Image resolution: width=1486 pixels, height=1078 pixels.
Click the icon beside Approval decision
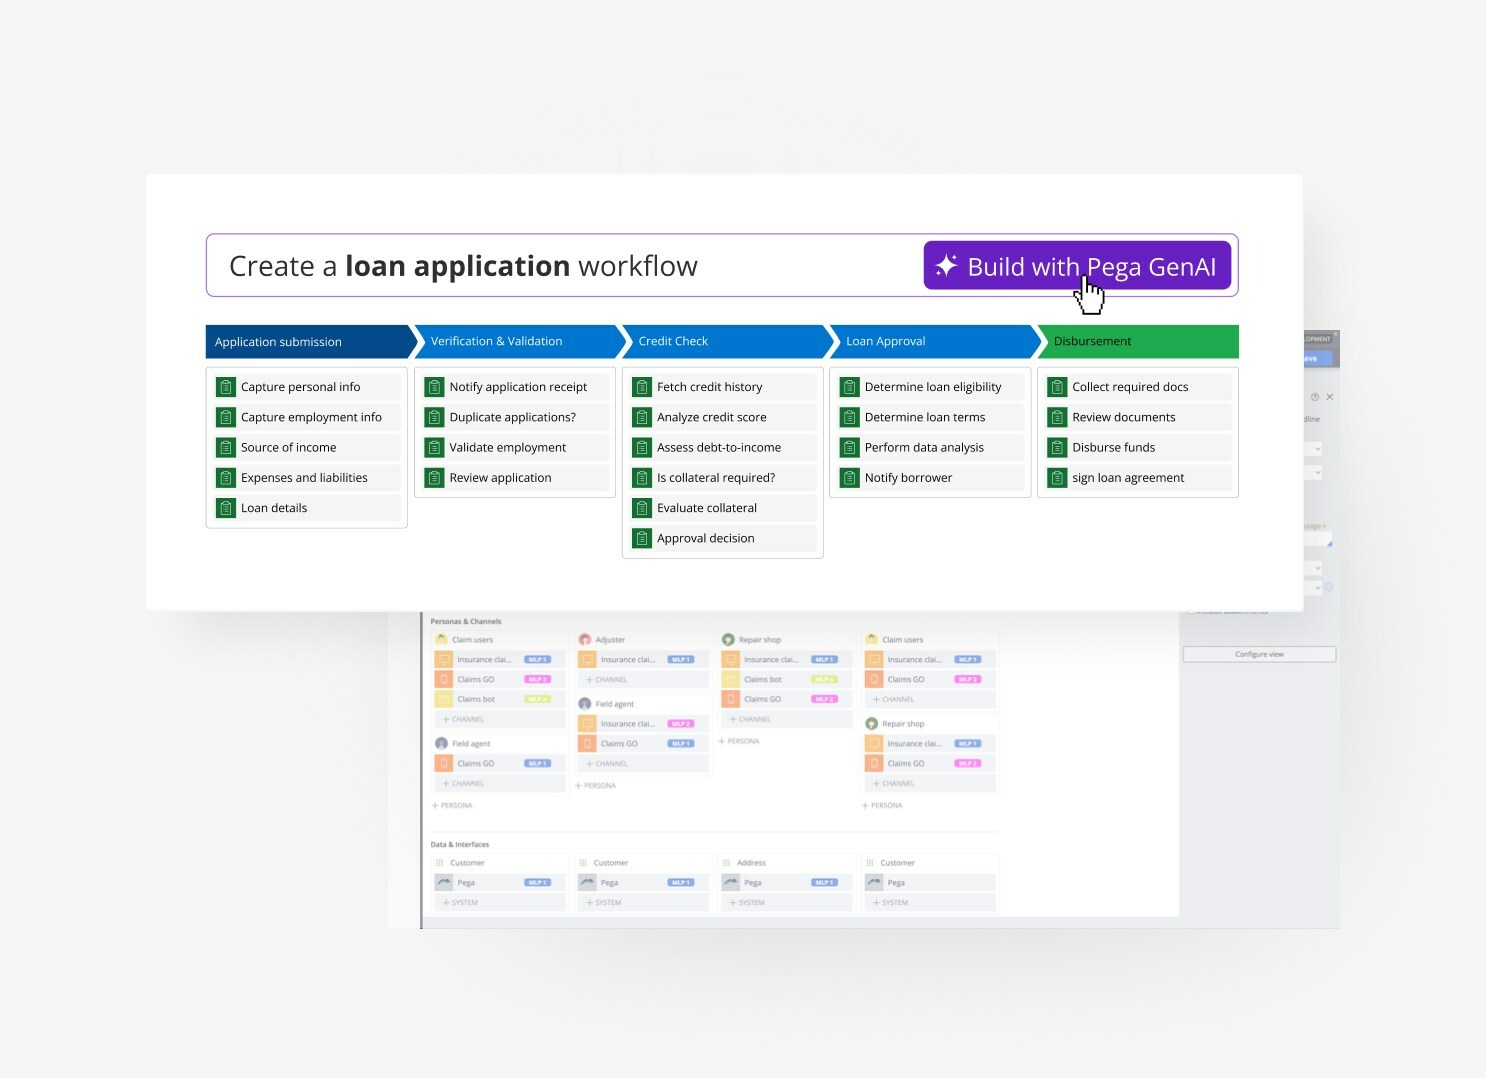tap(642, 538)
